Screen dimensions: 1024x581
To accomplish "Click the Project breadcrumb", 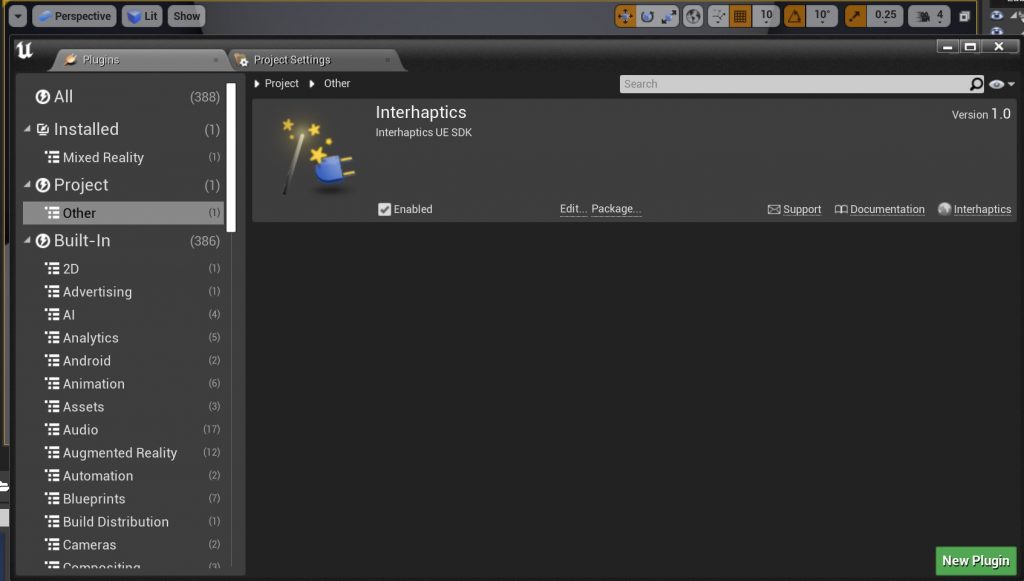I will [281, 84].
